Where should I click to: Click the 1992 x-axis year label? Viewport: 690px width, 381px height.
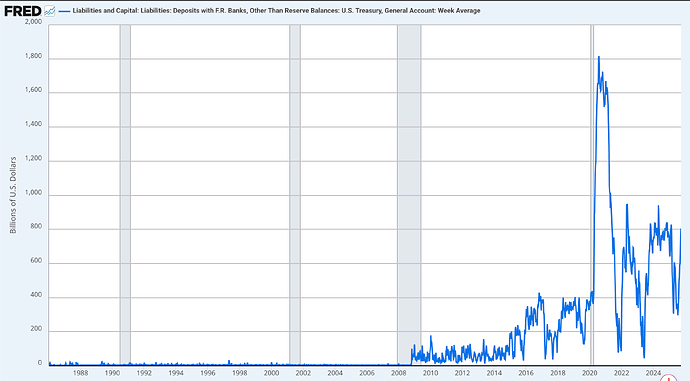(144, 373)
